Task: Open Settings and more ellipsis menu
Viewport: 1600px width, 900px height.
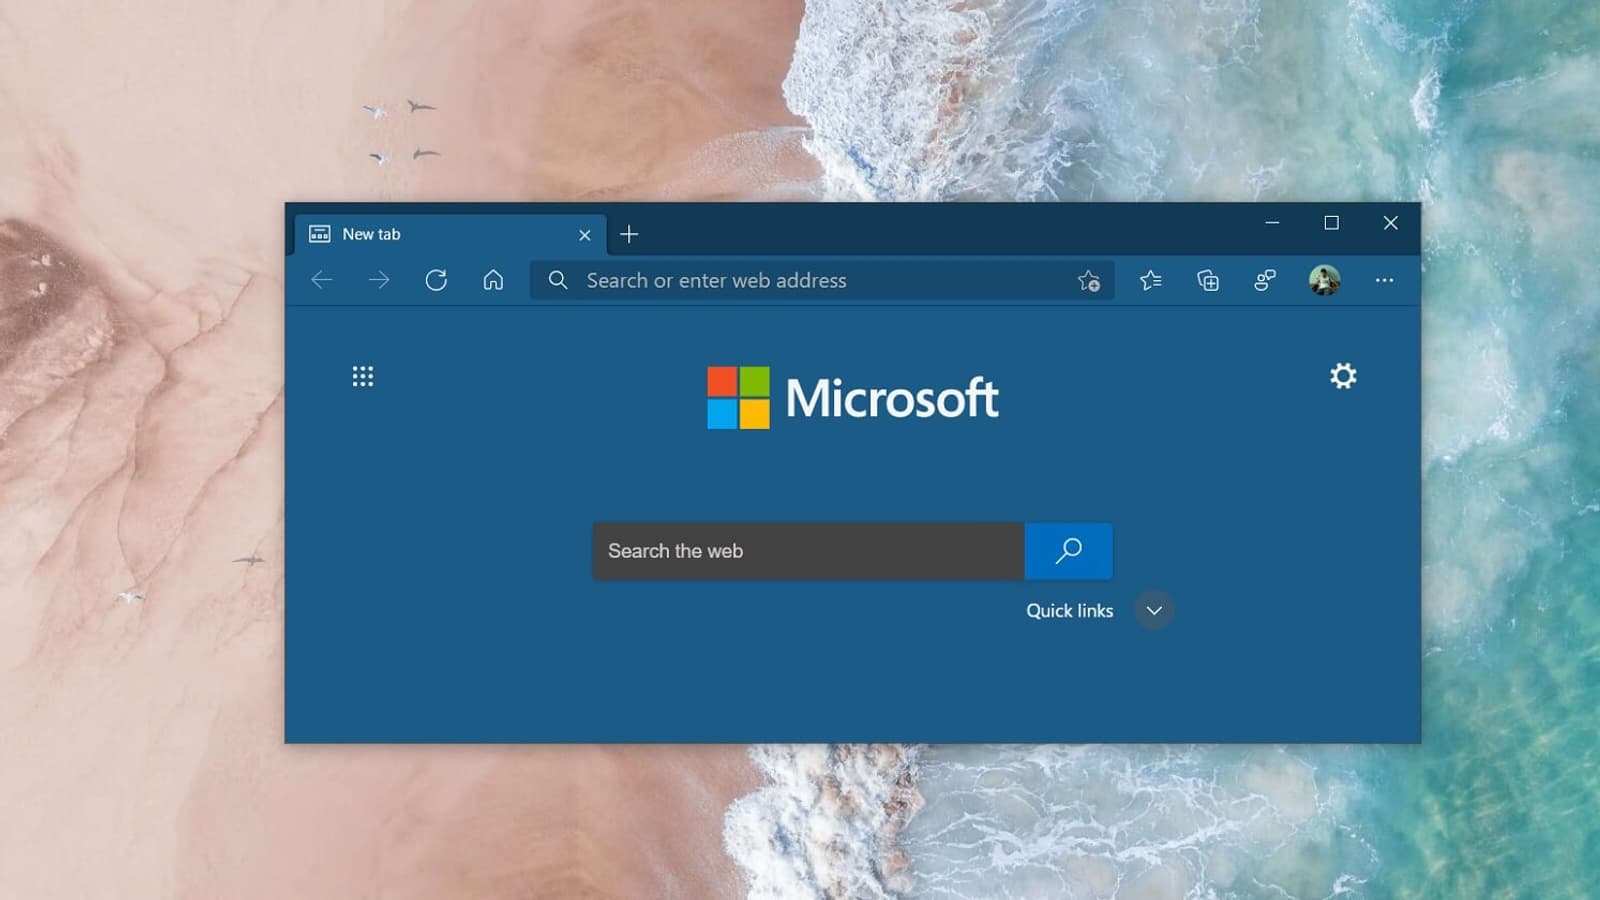Action: pyautogui.click(x=1384, y=281)
